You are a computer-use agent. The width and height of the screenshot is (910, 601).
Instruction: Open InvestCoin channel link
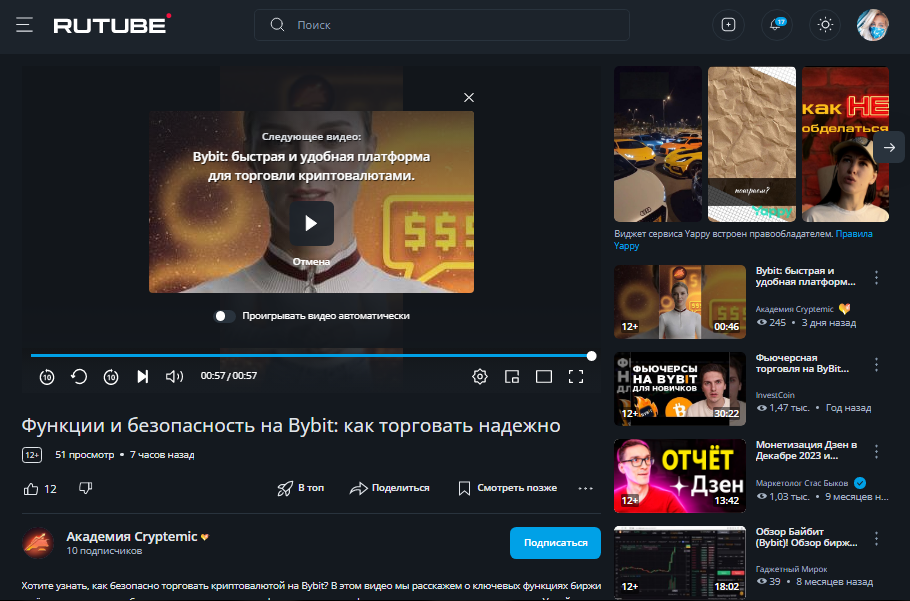click(x=775, y=395)
